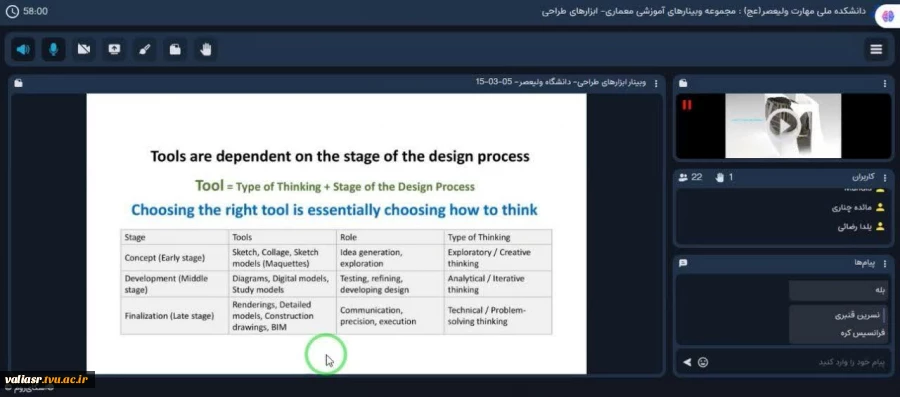900x397 pixels.
Task: Send the chat message with arrow button
Action: [x=687, y=362]
